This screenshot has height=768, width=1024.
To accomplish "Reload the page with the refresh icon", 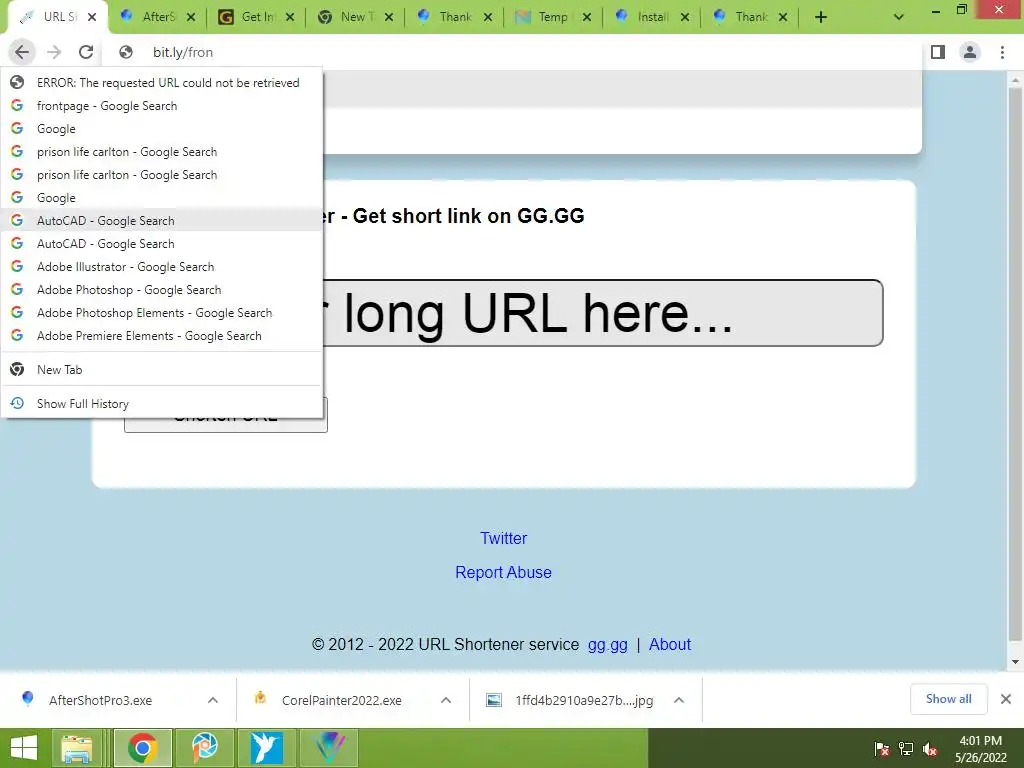I will [x=86, y=52].
